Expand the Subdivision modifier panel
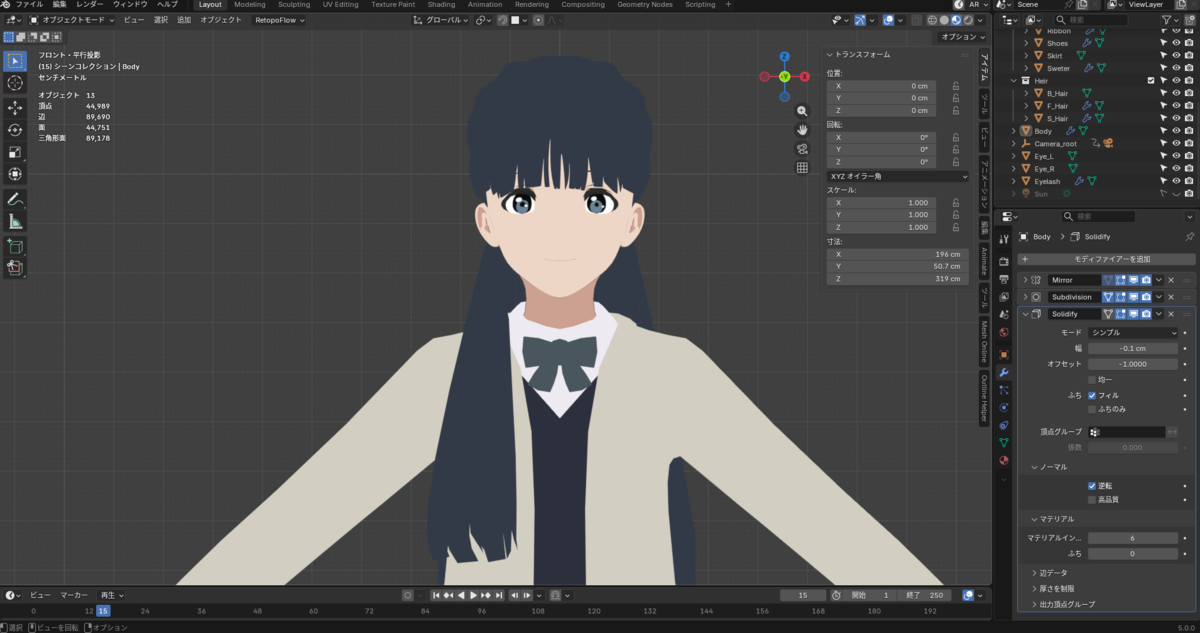The height and width of the screenshot is (633, 1200). pyautogui.click(x=1025, y=297)
